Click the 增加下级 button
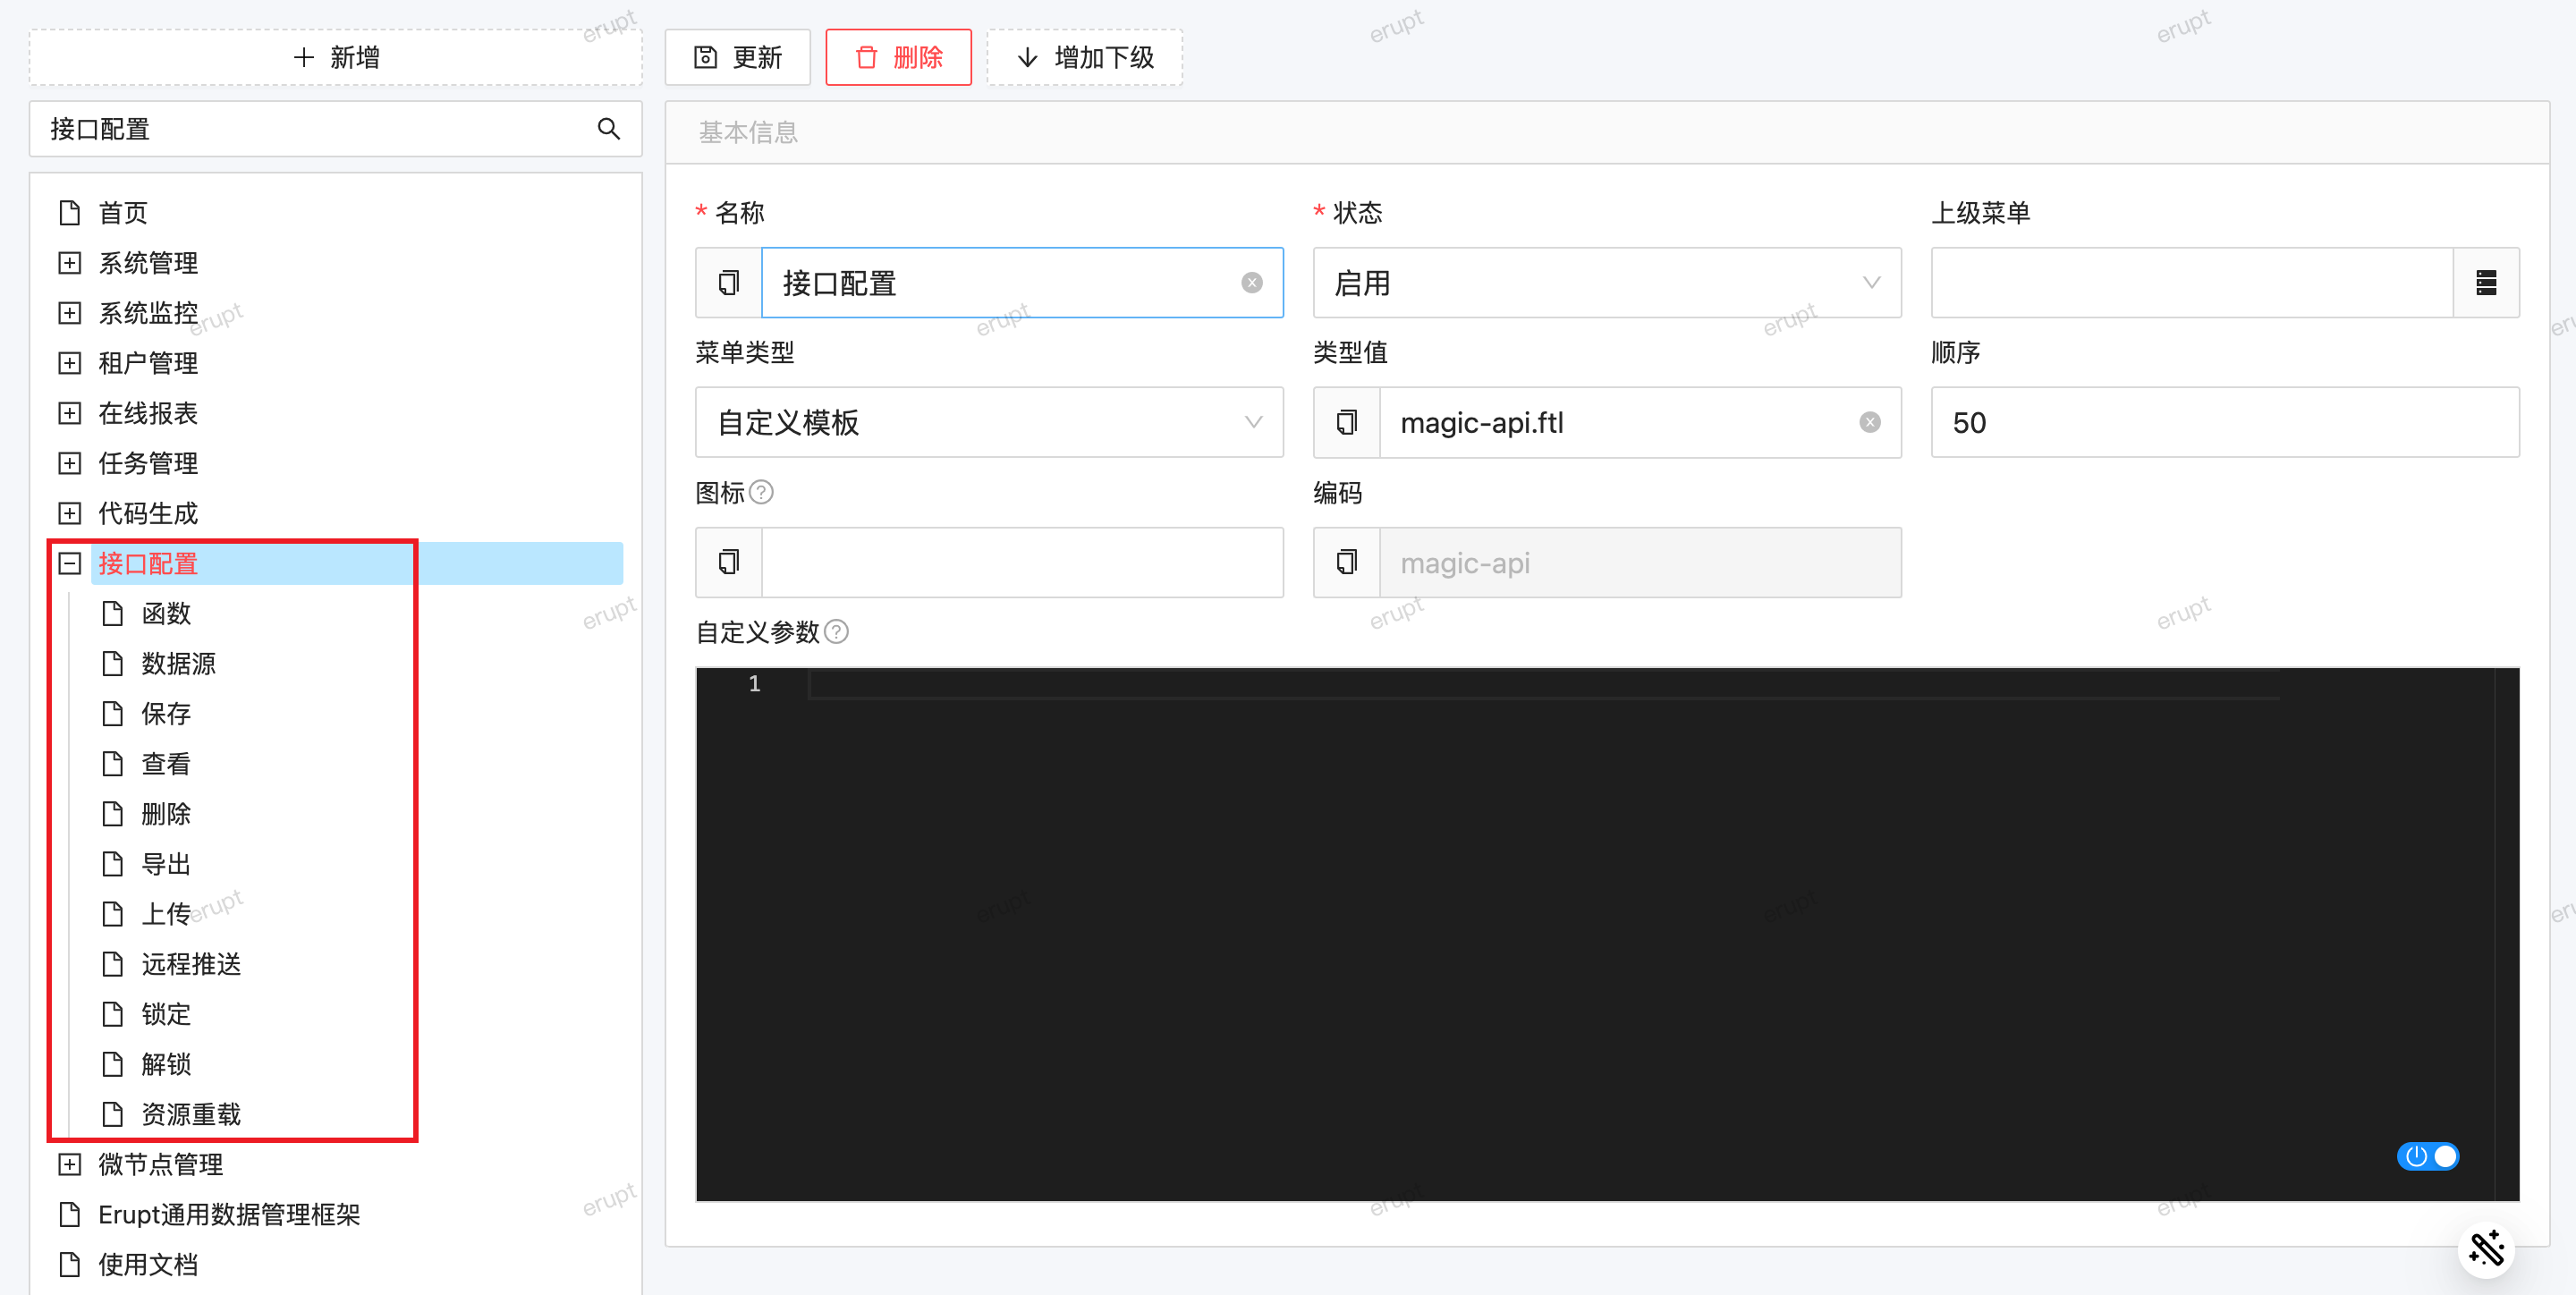 click(x=1085, y=57)
